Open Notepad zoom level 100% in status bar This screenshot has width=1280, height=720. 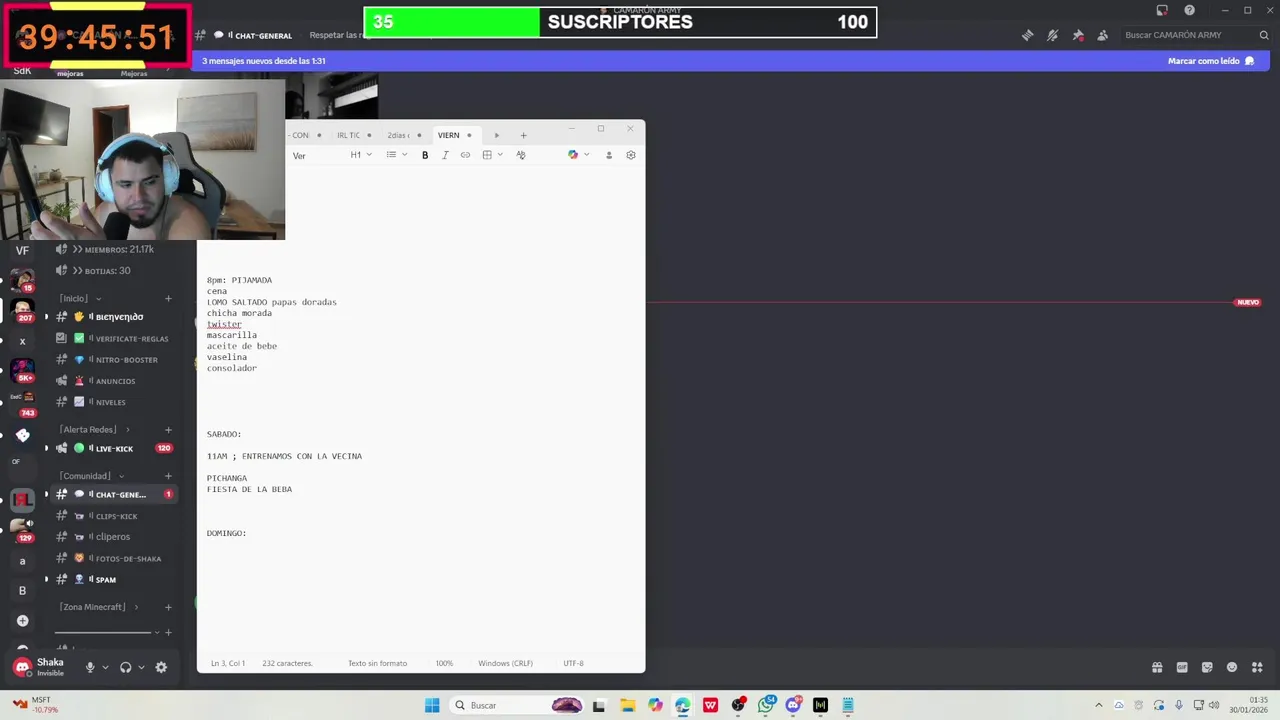[x=444, y=663]
